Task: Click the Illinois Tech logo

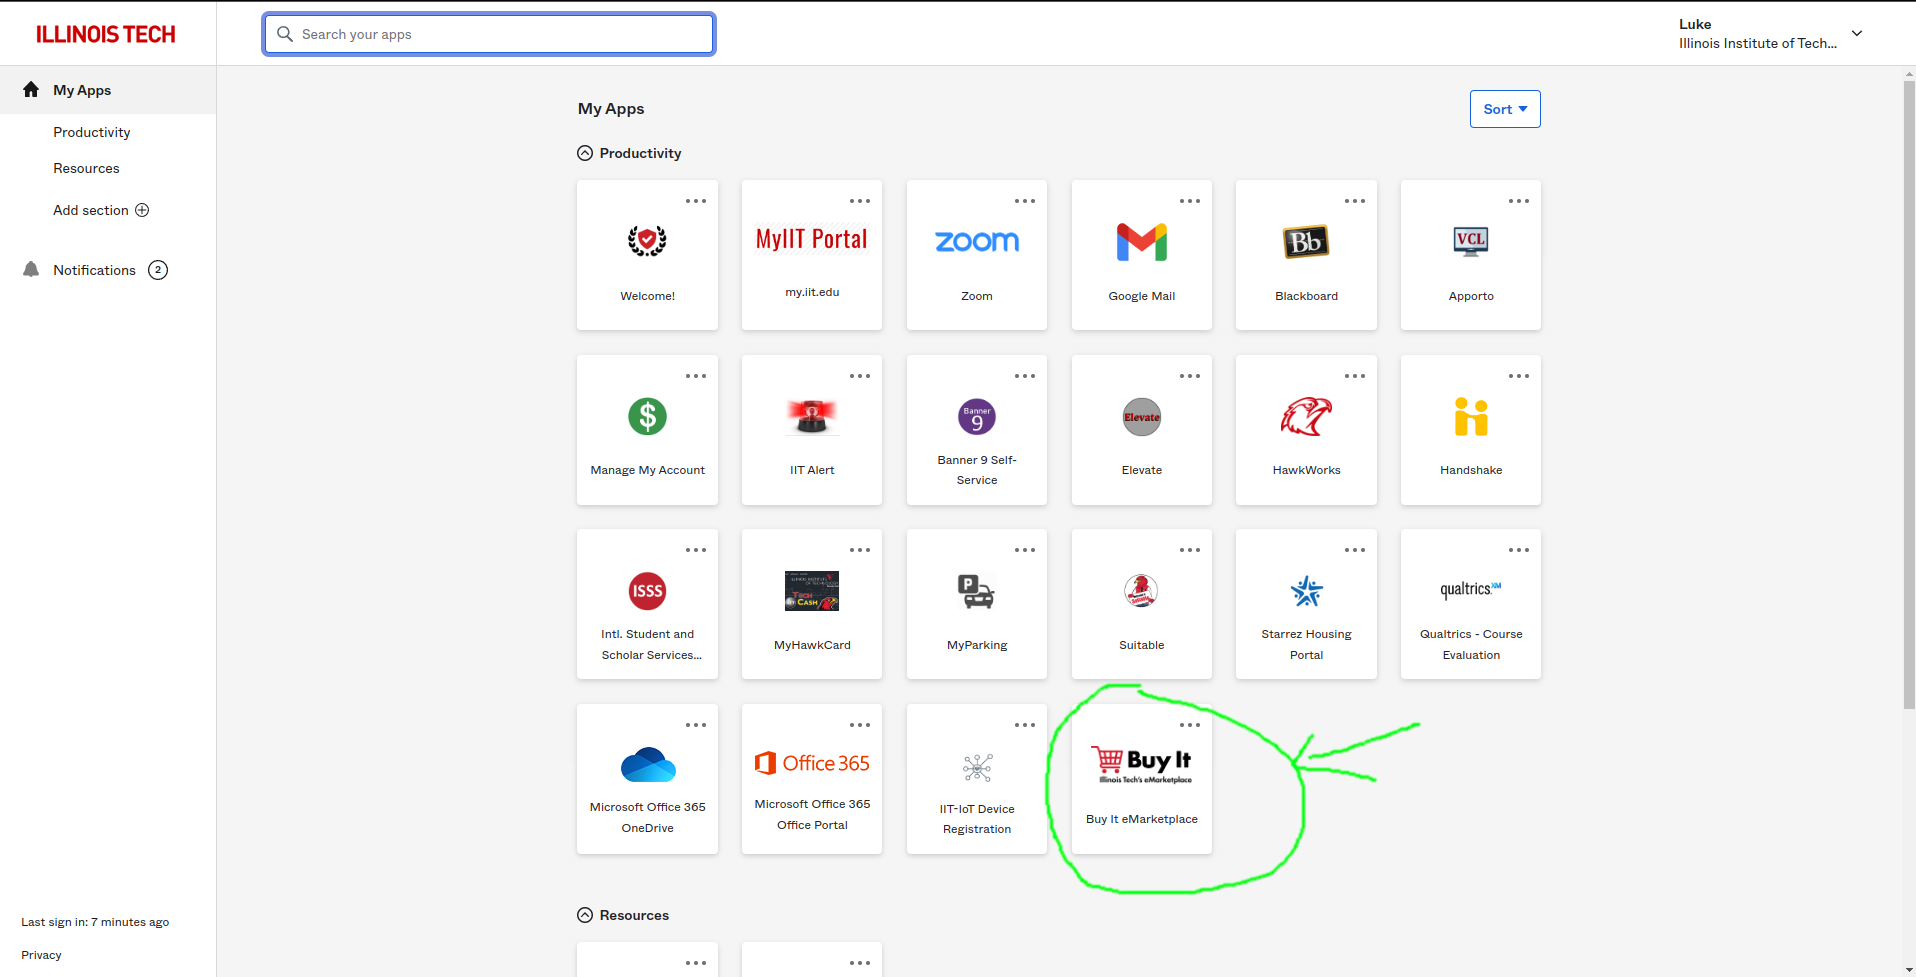Action: (106, 34)
